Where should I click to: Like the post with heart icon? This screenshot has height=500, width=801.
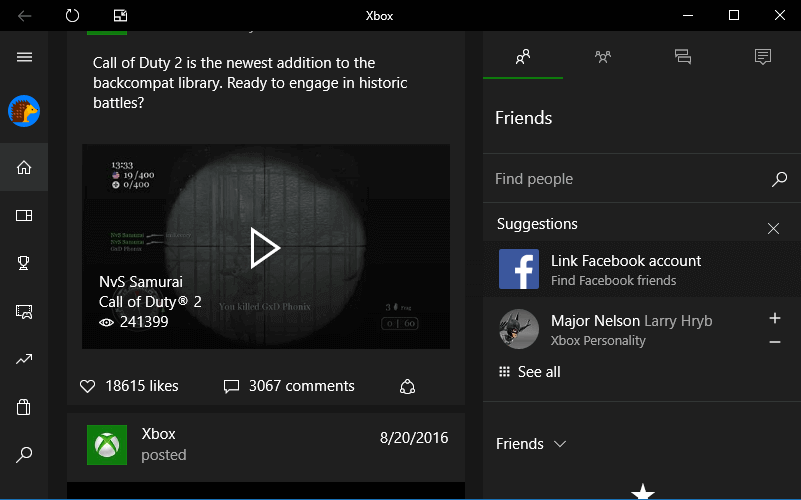pos(87,386)
